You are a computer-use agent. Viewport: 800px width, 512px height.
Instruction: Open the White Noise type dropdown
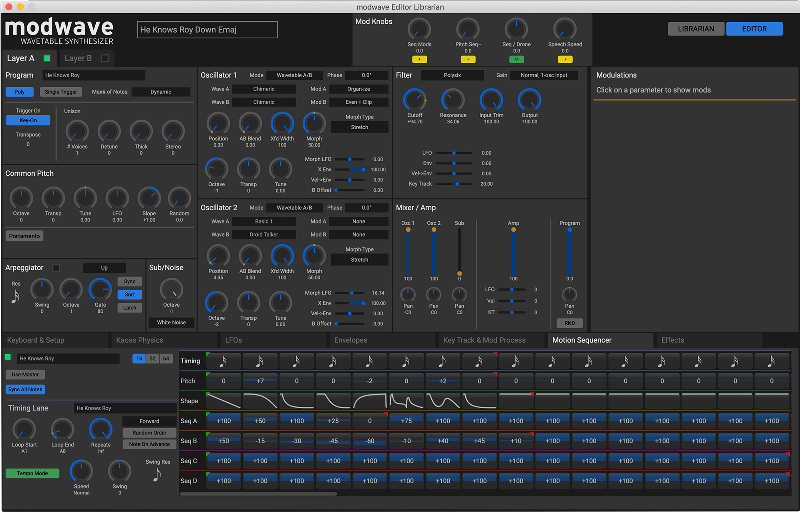171,322
